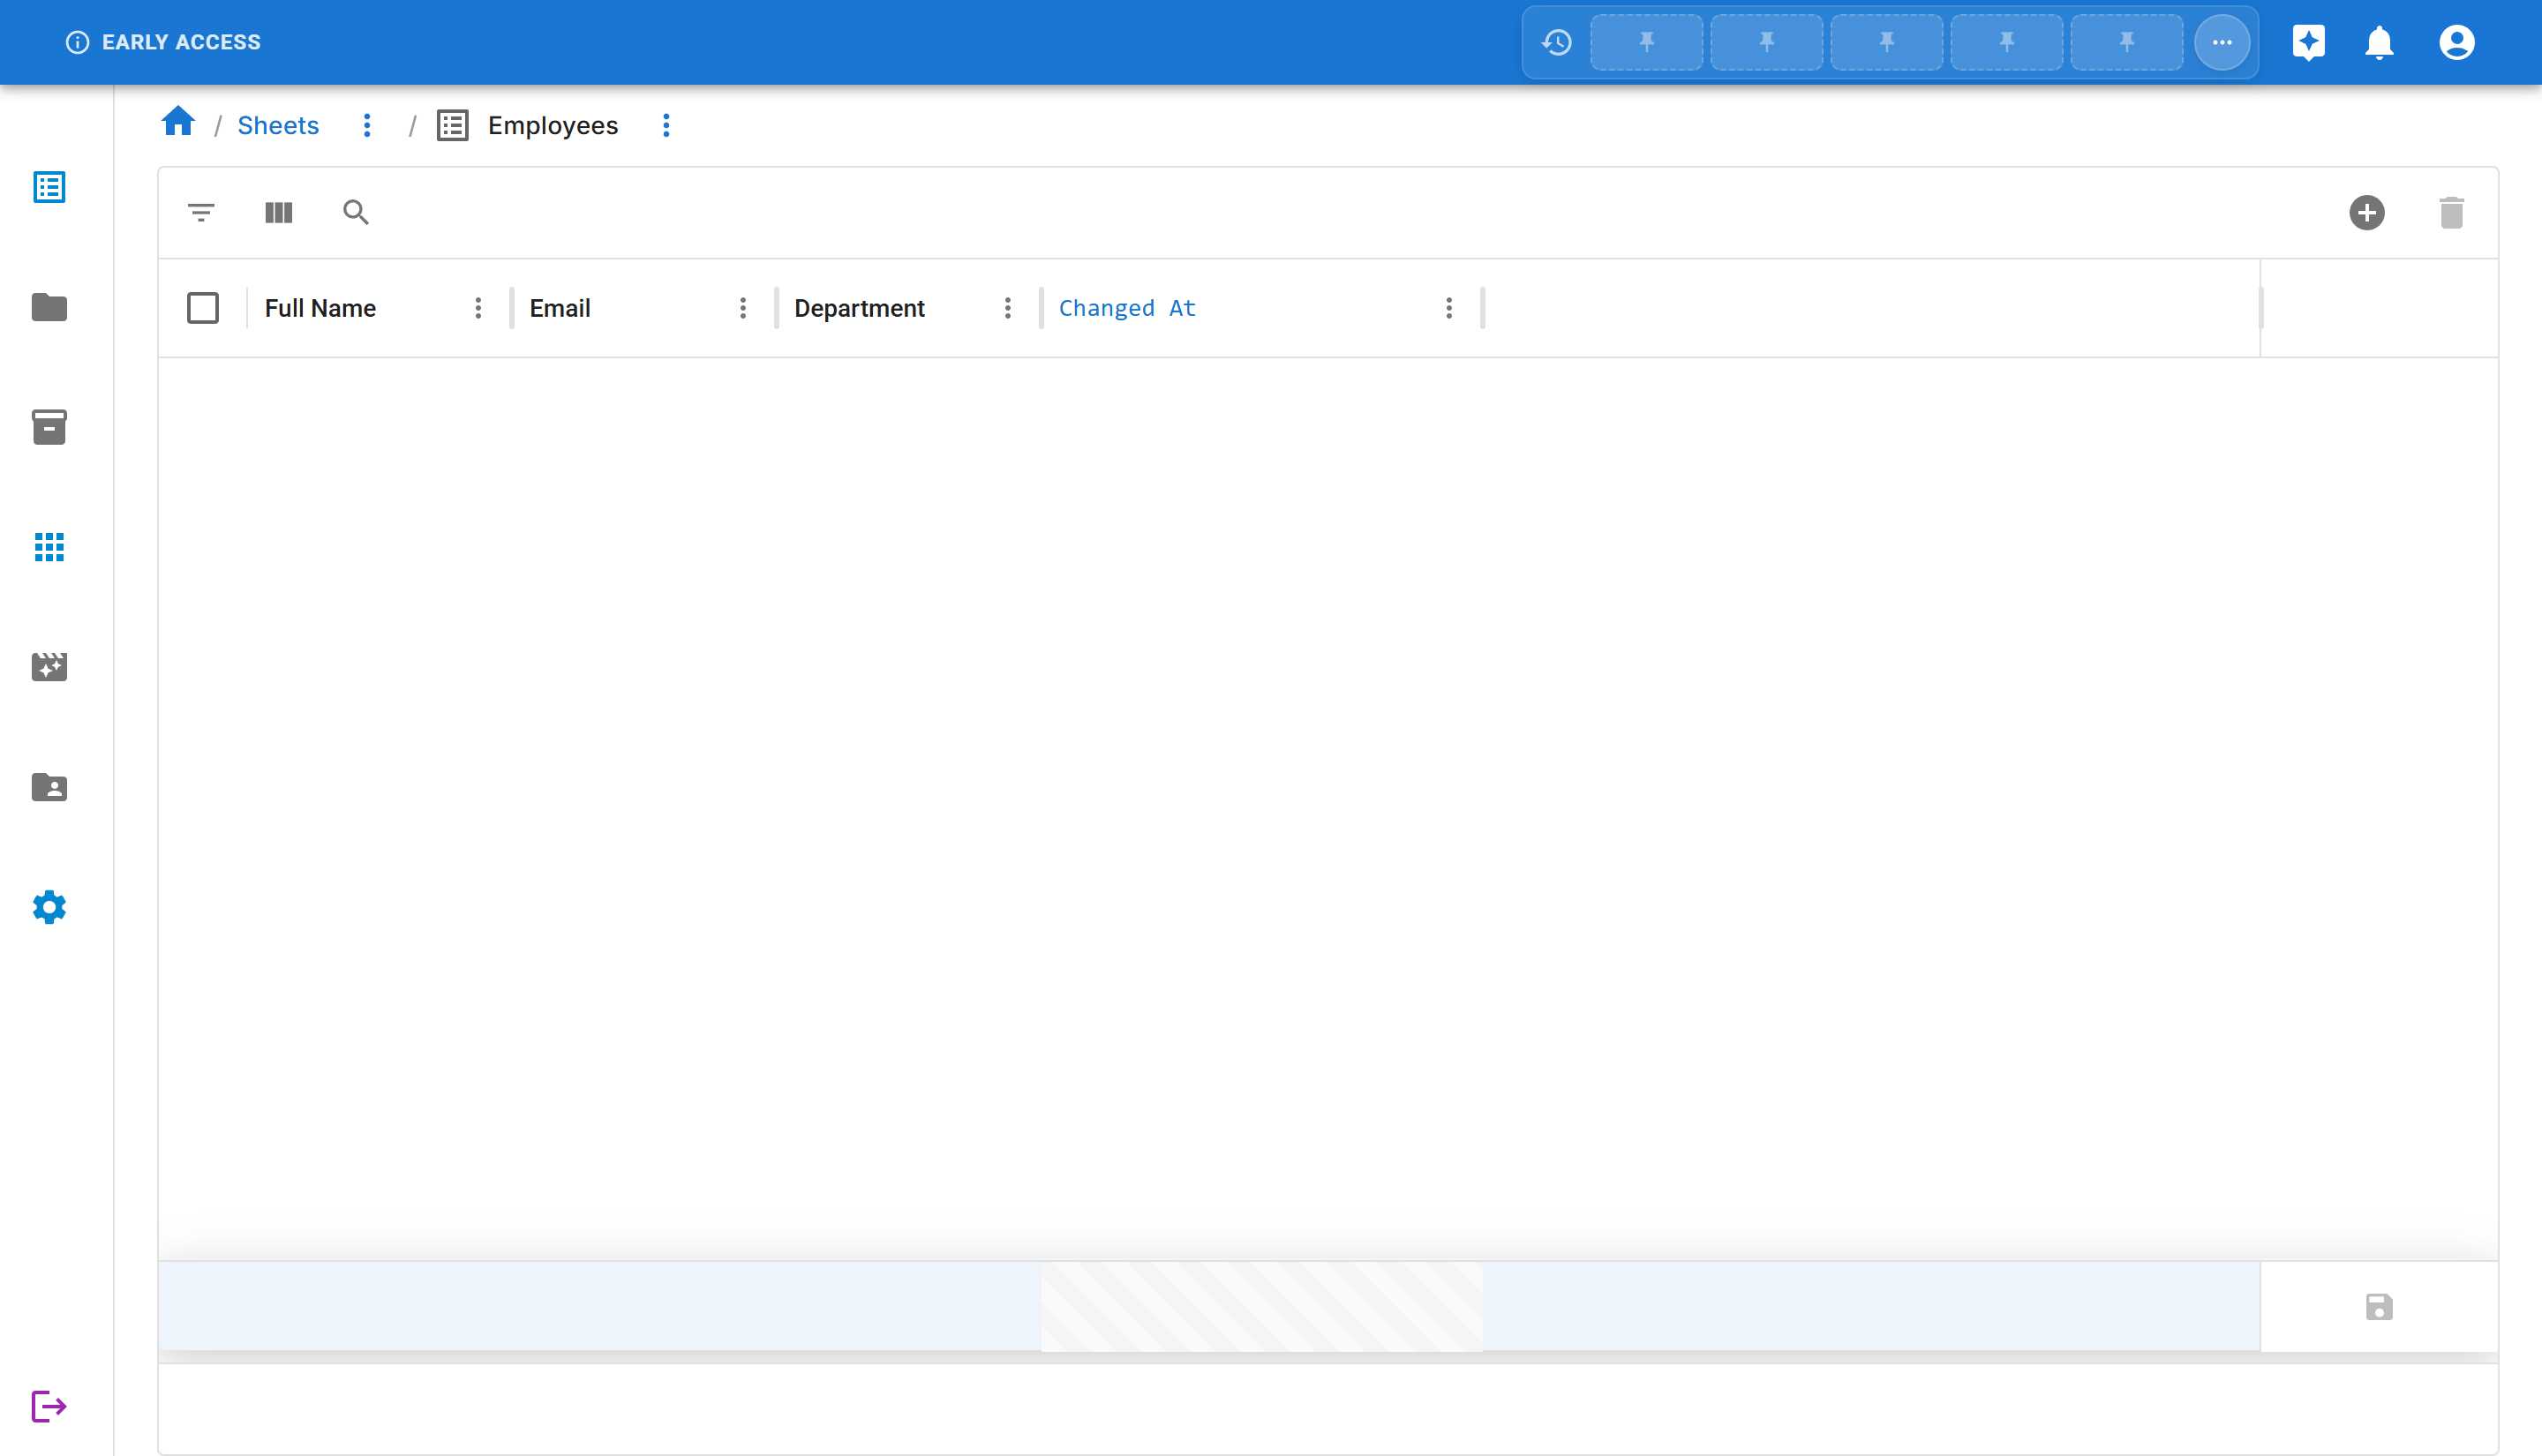Open Full Name column options menu
The image size is (2542, 1456).
pos(478,308)
